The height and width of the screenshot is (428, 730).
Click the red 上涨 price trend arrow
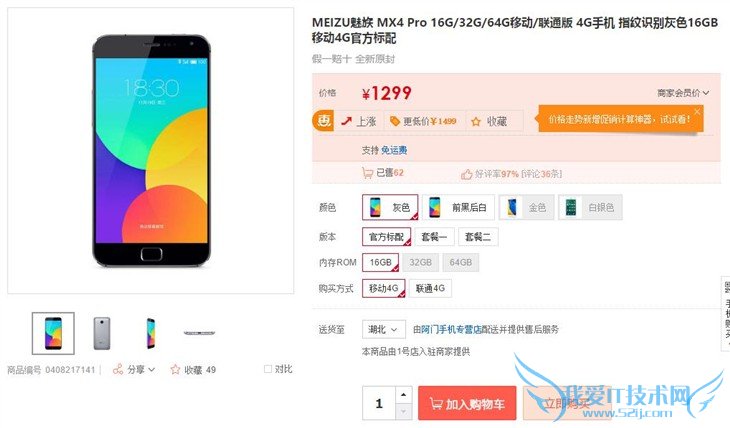coord(346,121)
